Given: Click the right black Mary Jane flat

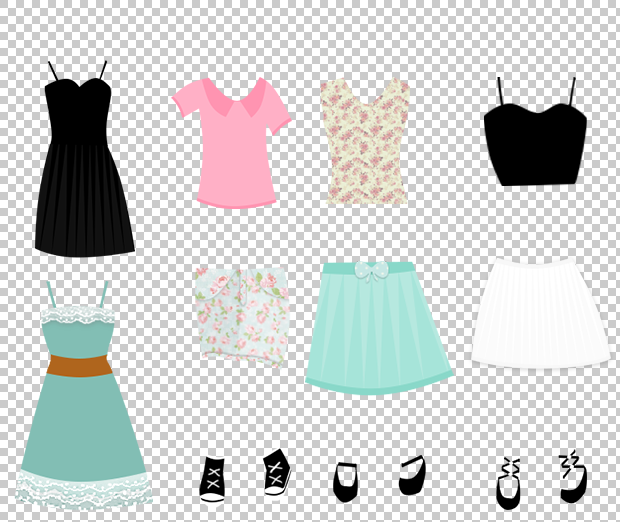Looking at the screenshot, I should click(412, 475).
